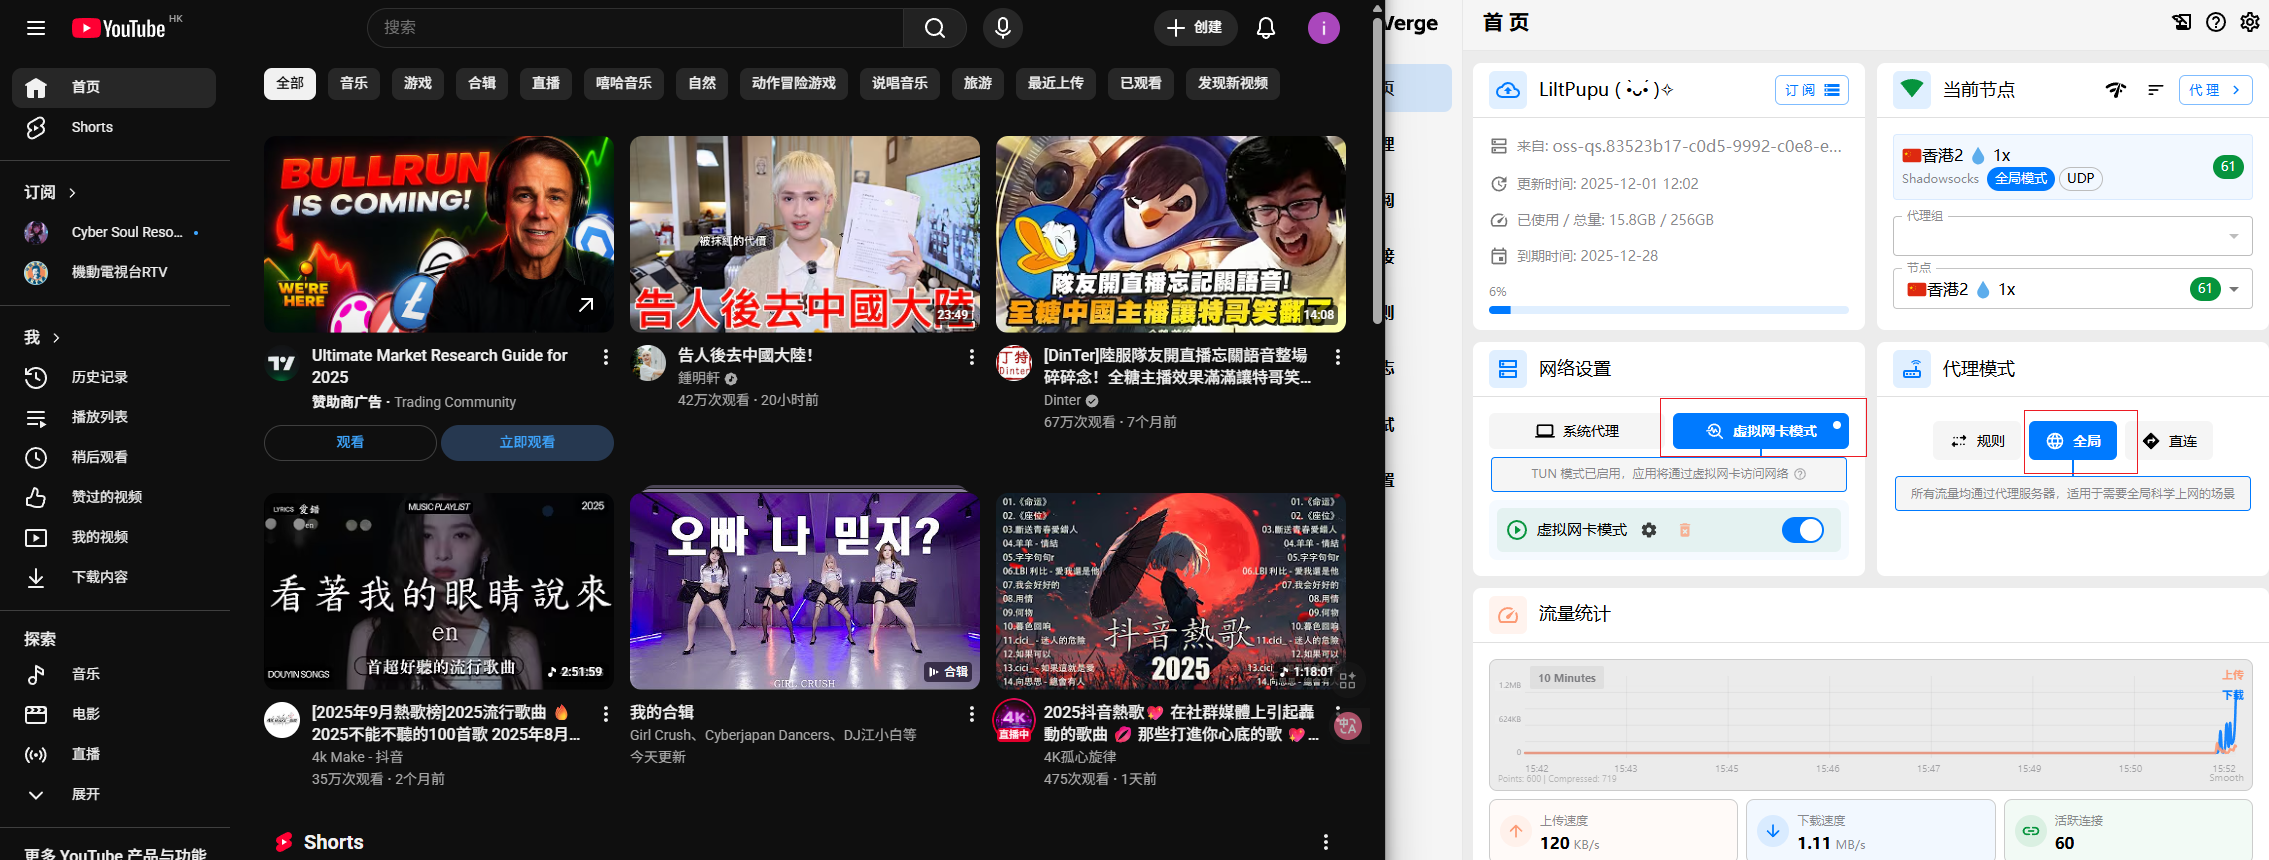Click the node sort icon
The width and height of the screenshot is (2269, 860).
2155,90
